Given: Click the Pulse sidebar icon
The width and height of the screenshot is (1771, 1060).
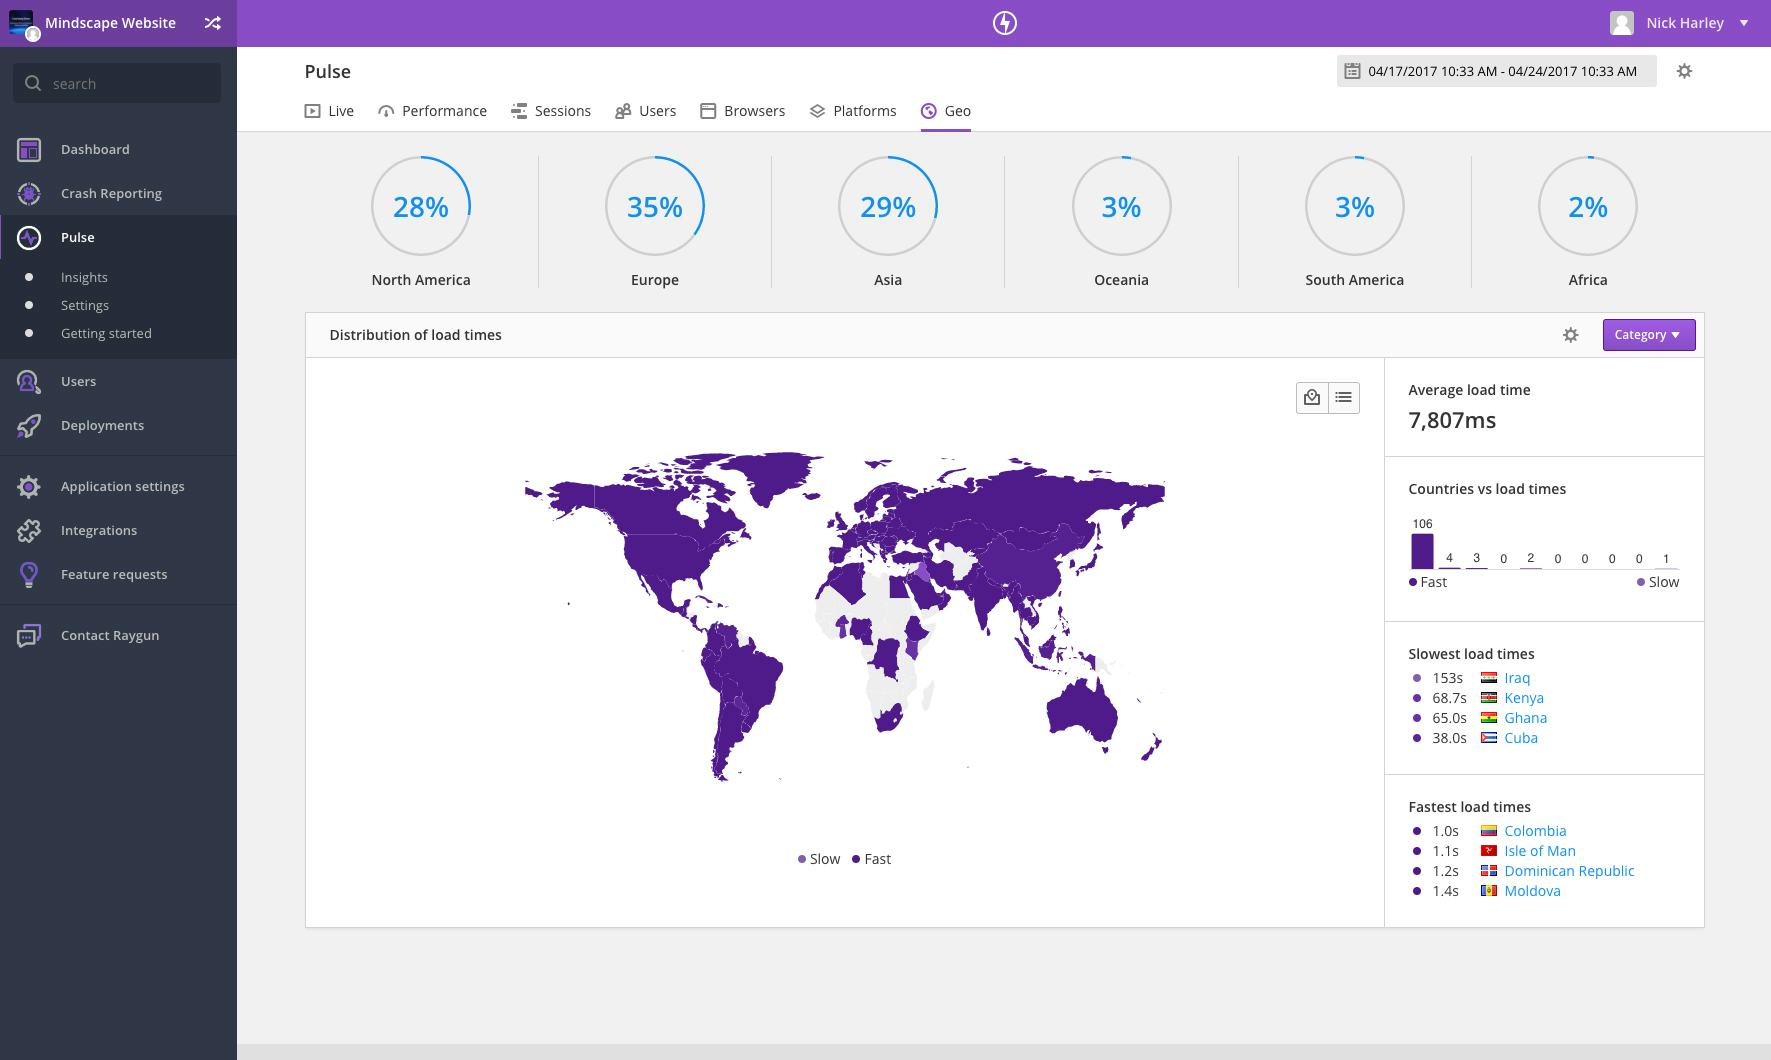Looking at the screenshot, I should click(29, 238).
